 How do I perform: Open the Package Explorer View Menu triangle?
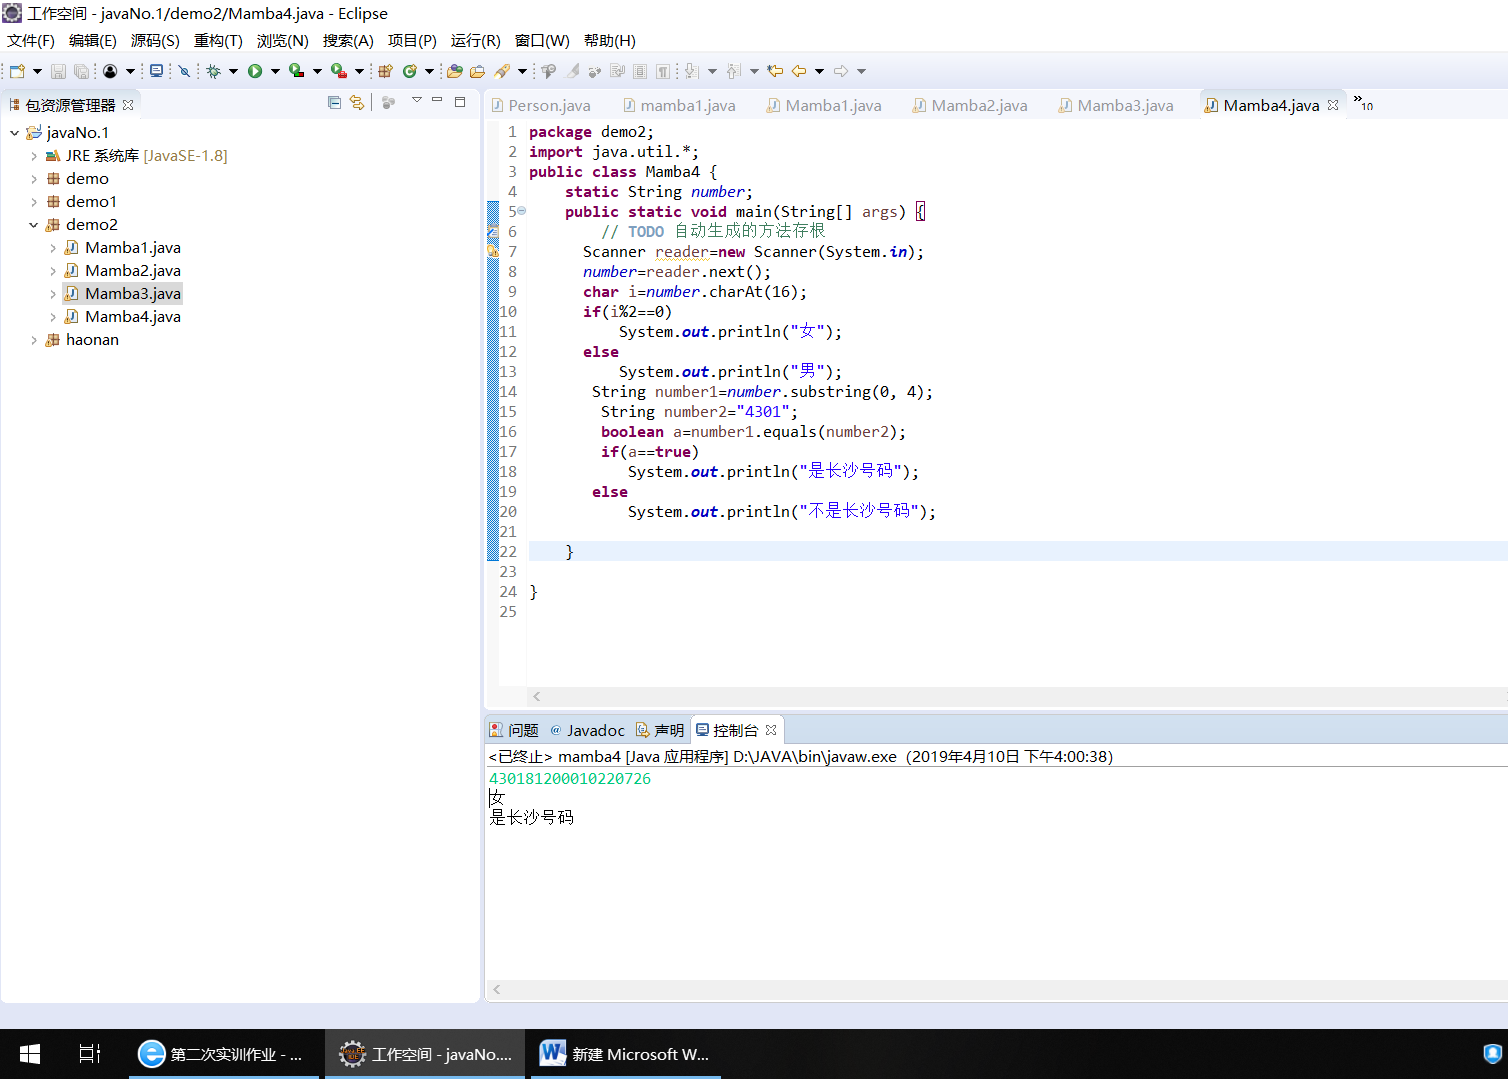pyautogui.click(x=417, y=100)
